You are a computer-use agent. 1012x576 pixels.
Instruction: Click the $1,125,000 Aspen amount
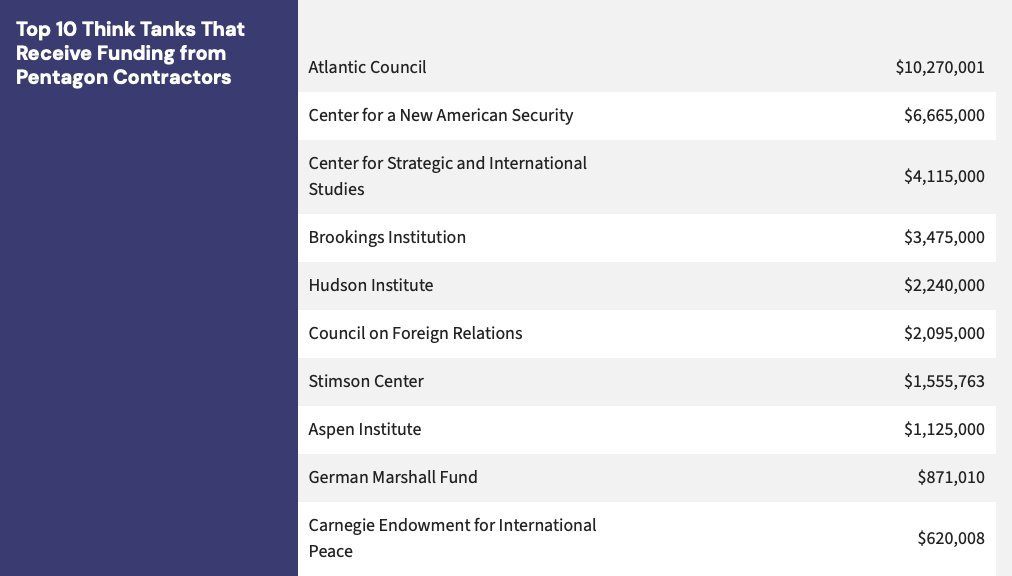(944, 429)
